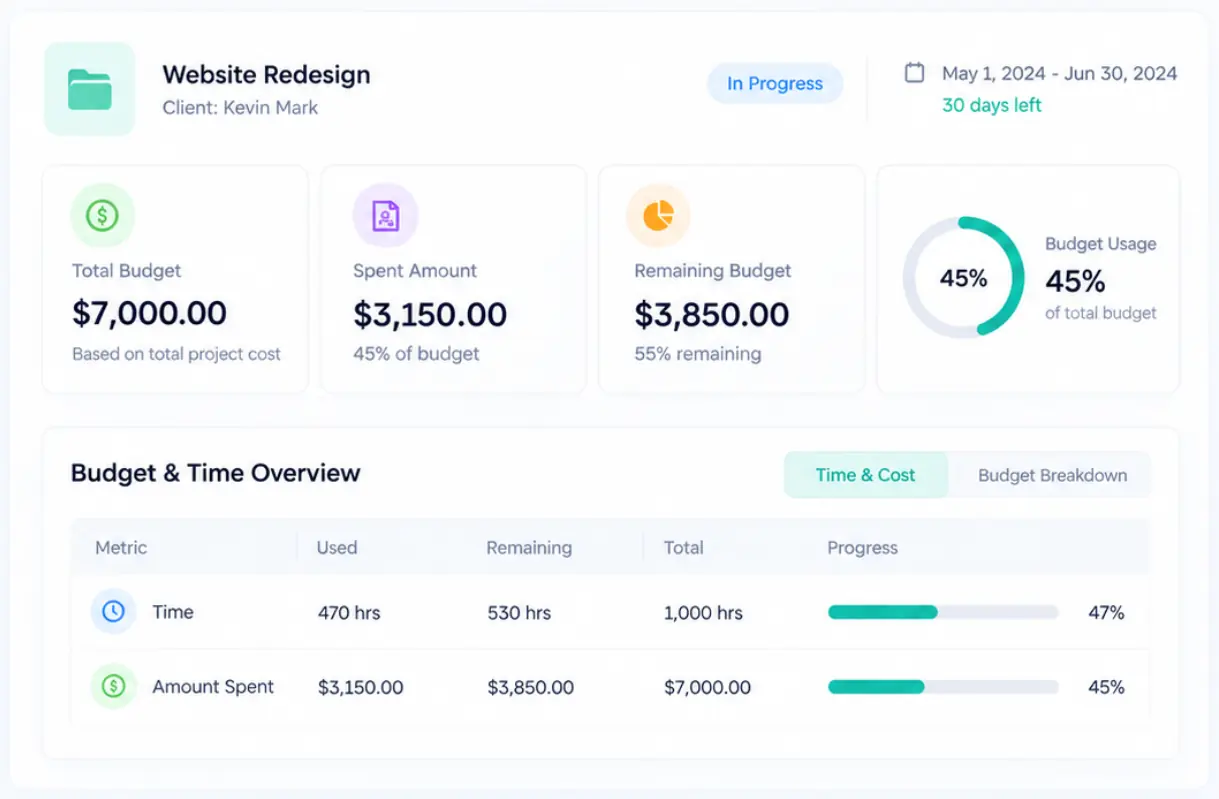Screen dimensions: 1219x799
Task: Click the dollar icon in Amount Spent row
Action: point(114,687)
